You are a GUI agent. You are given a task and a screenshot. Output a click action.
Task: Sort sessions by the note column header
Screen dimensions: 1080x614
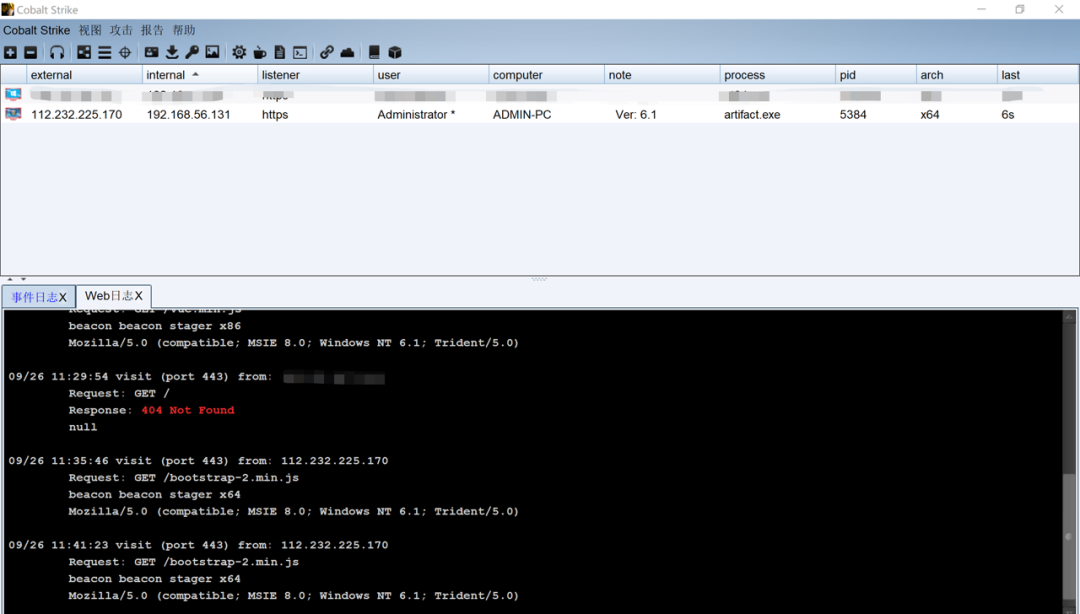[663, 75]
